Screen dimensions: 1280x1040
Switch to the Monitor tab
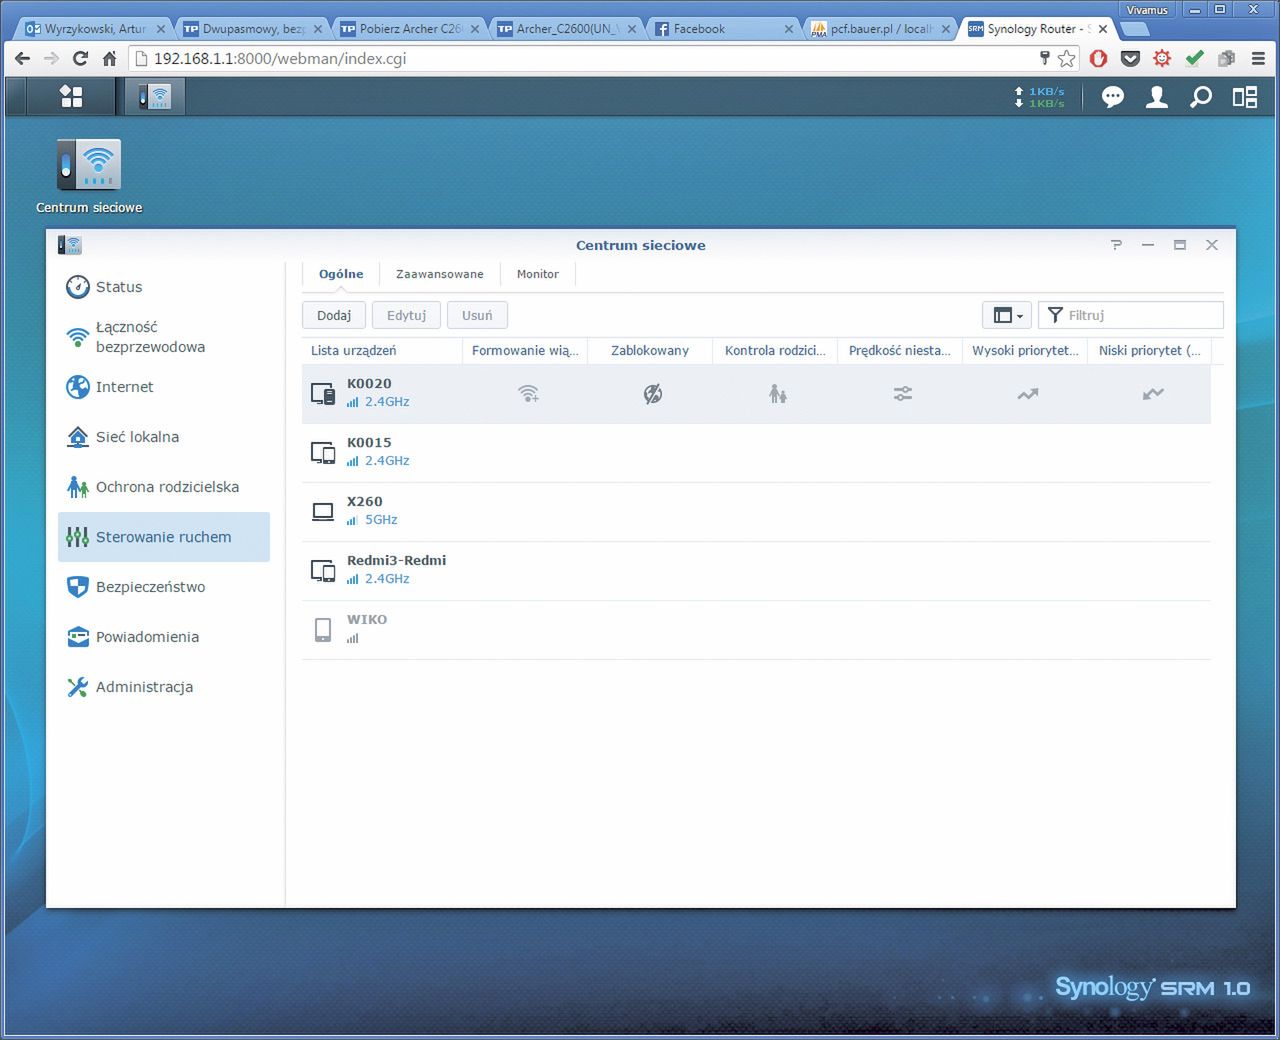point(538,274)
